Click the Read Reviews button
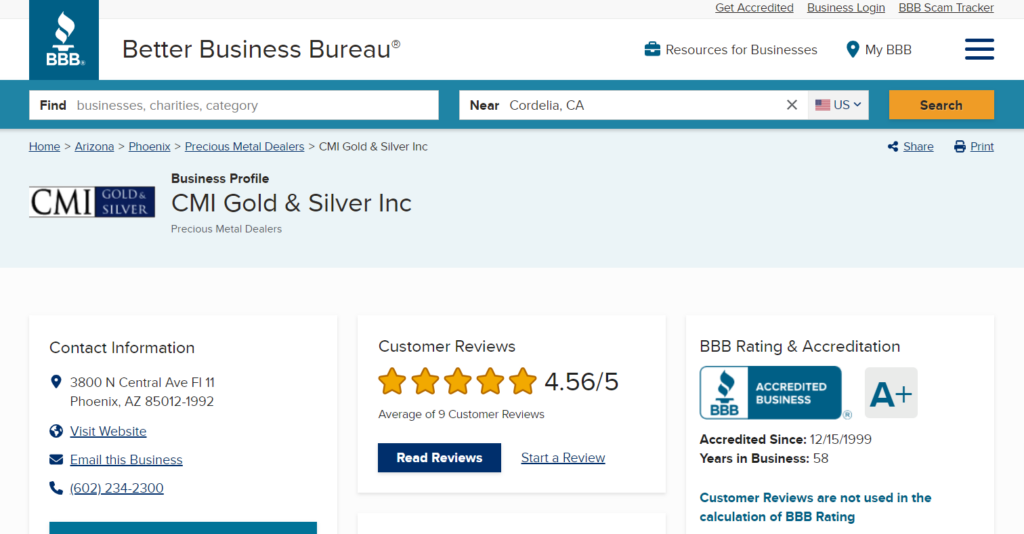Viewport: 1024px width, 534px height. click(439, 458)
